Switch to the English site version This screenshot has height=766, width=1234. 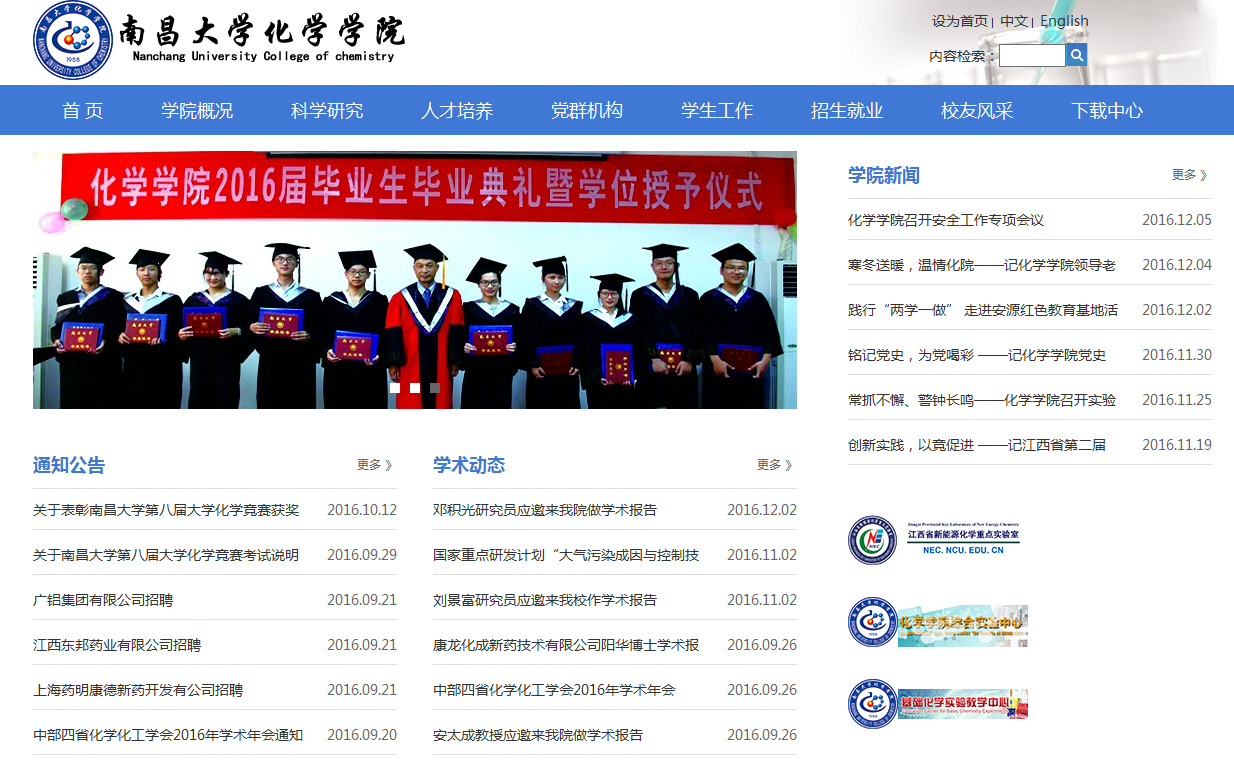coord(1064,20)
